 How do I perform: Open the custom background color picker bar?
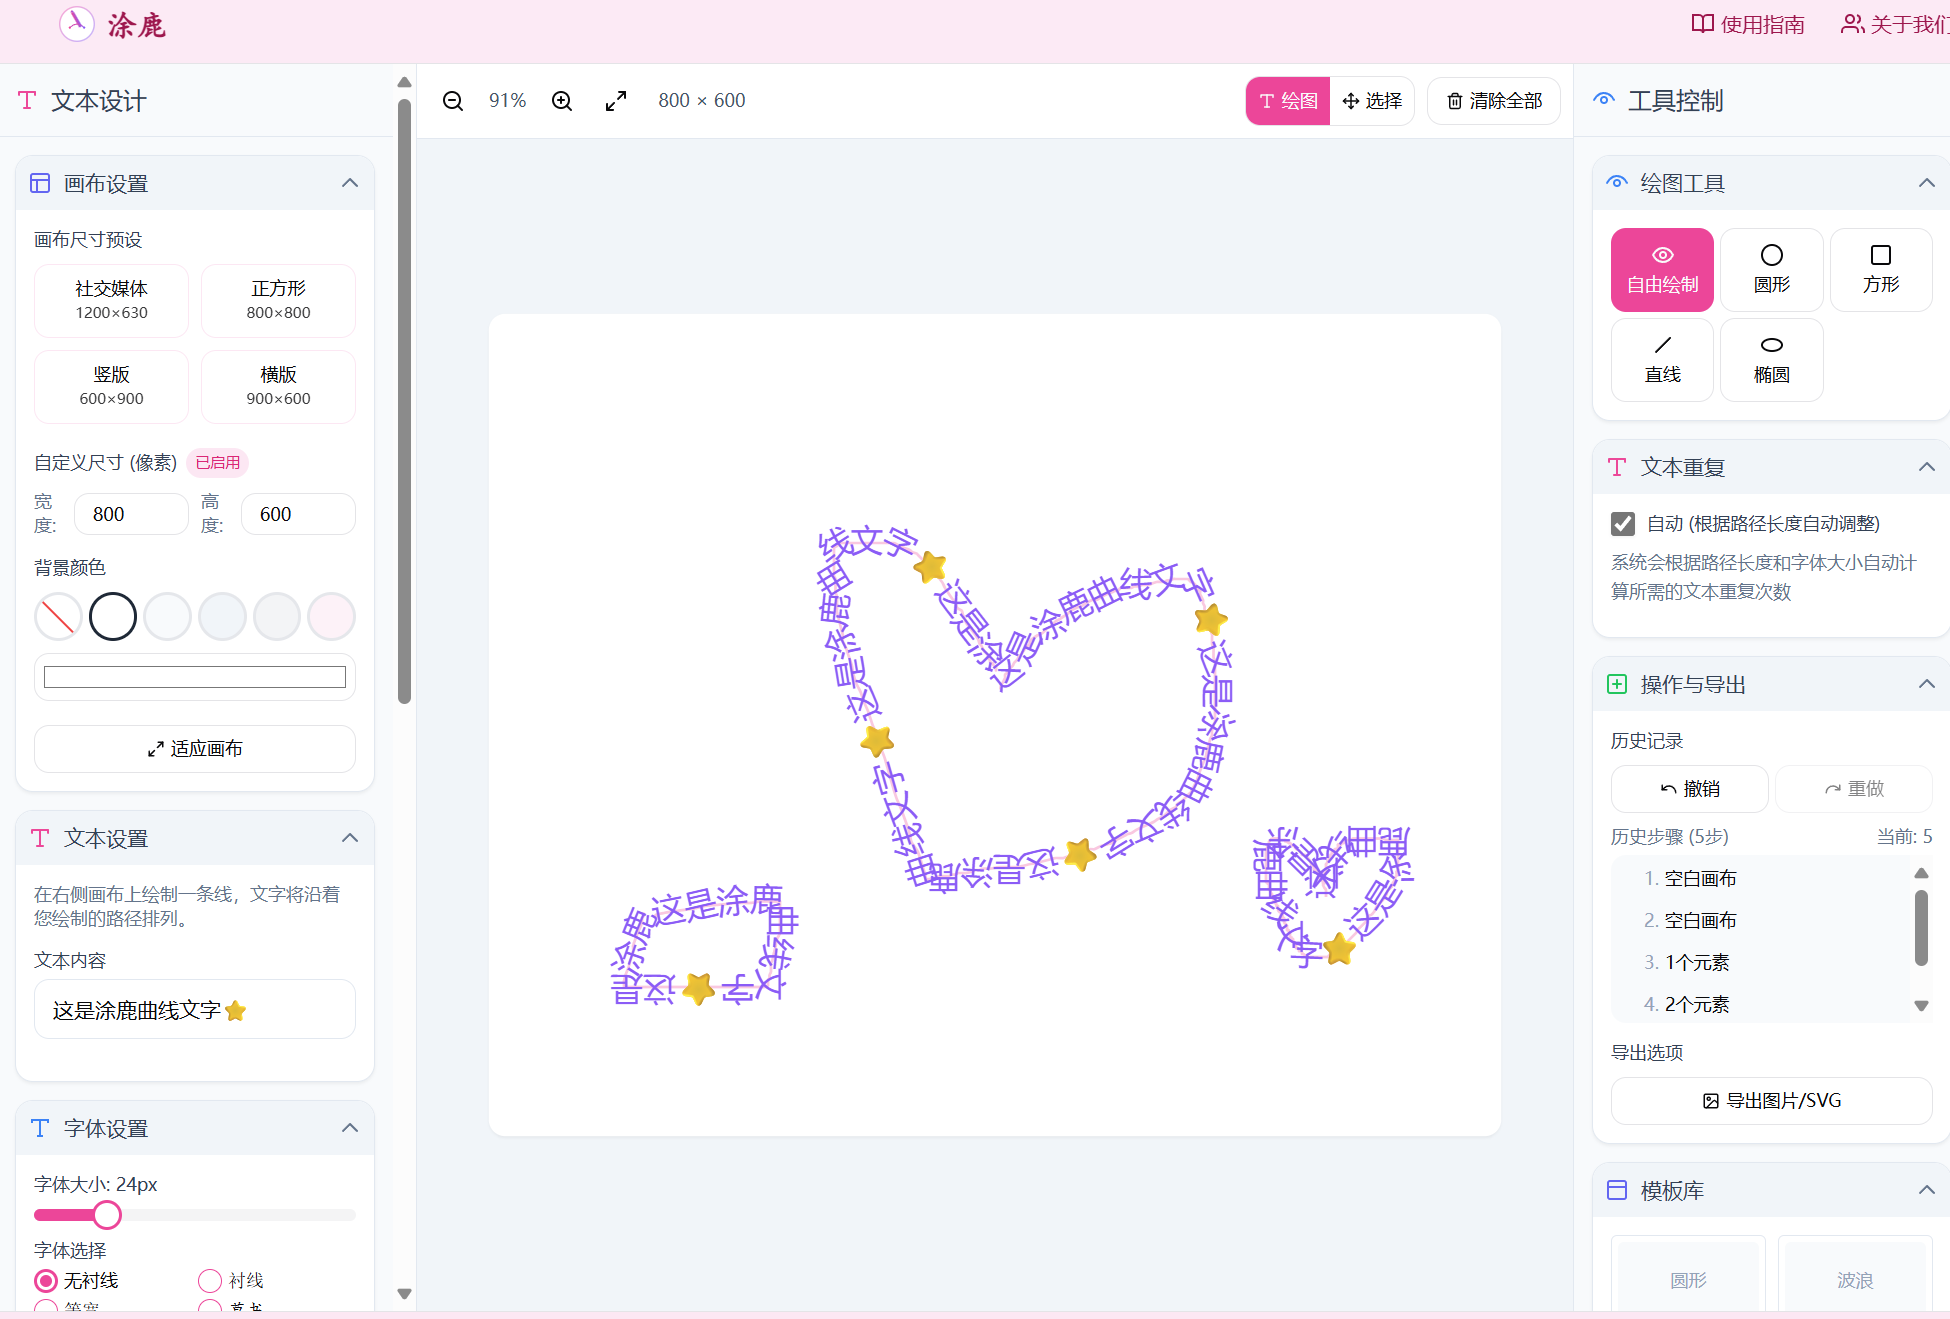195,677
